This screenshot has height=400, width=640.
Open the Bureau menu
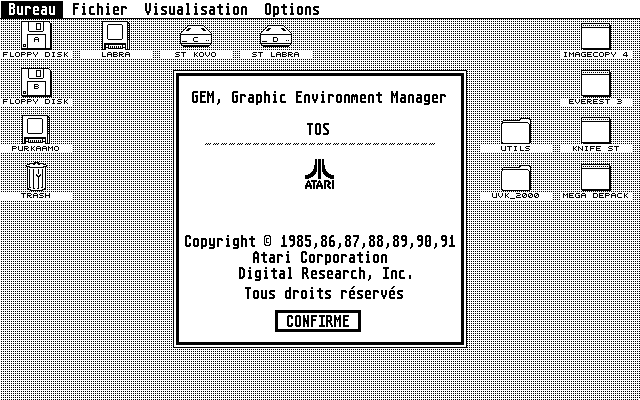[32, 9]
